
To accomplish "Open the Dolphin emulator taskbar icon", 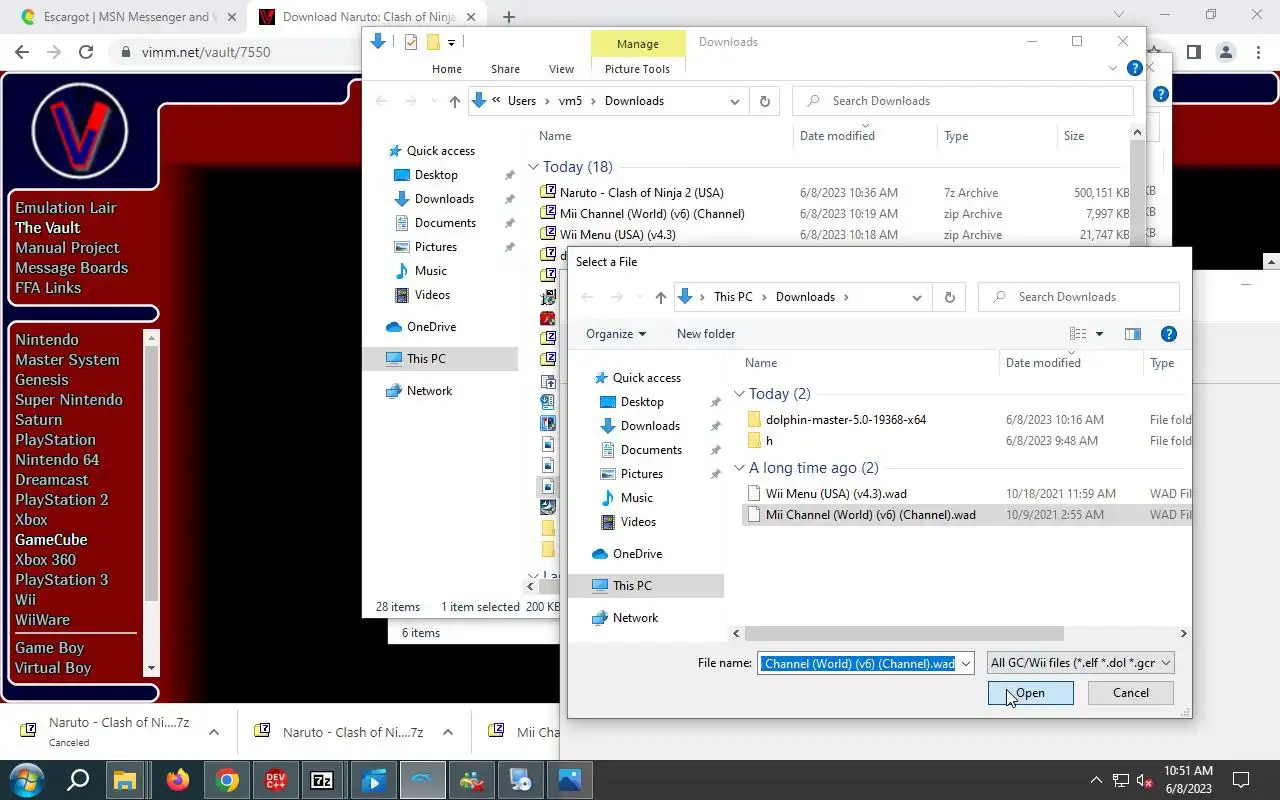I will tap(423, 780).
